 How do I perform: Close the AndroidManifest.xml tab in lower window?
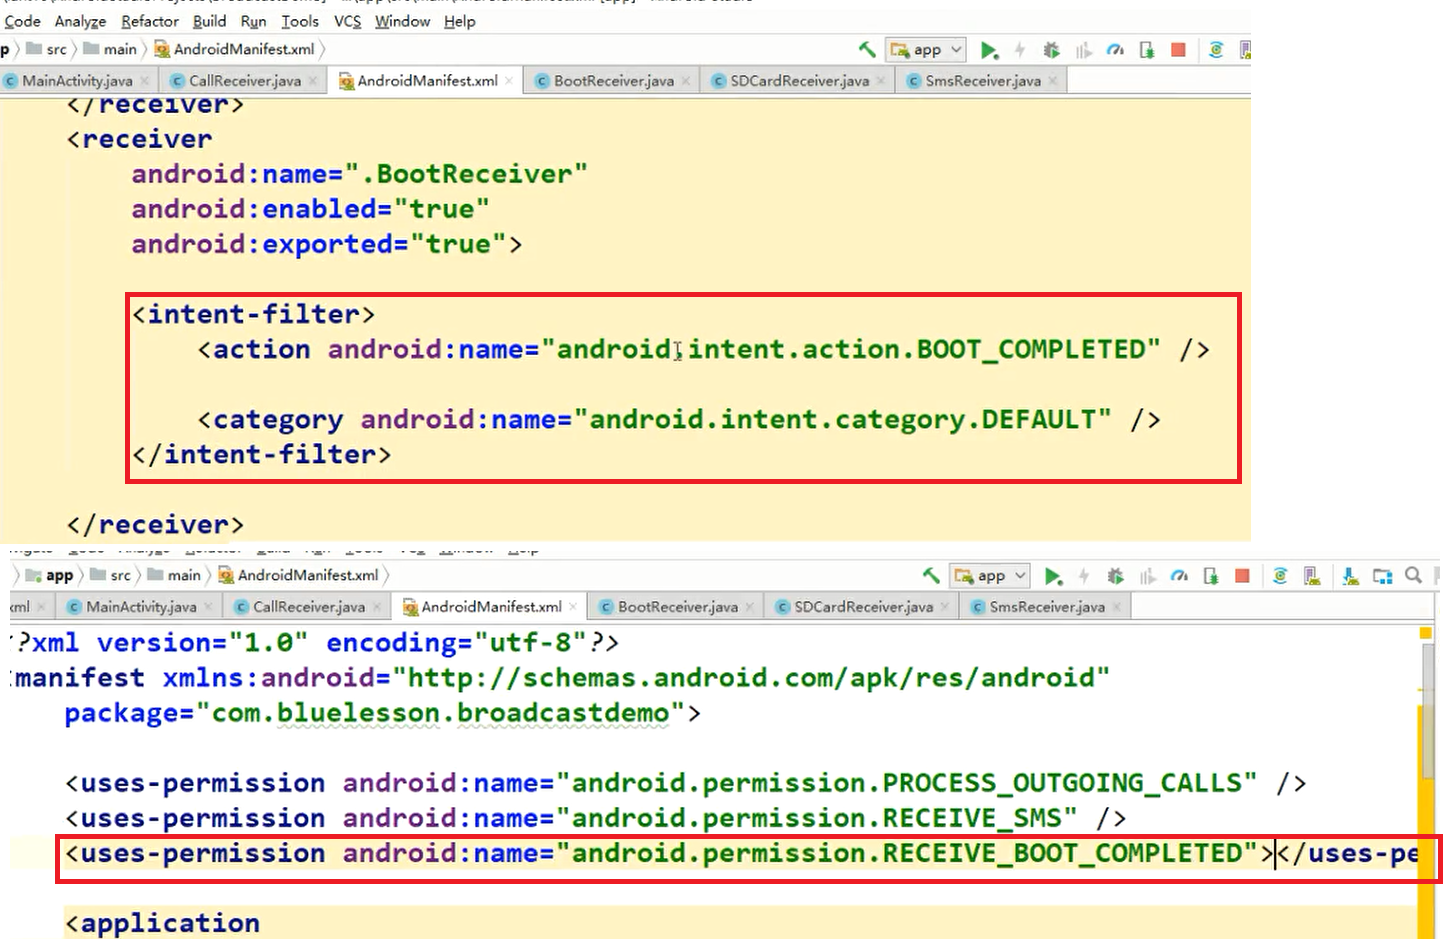(x=573, y=607)
